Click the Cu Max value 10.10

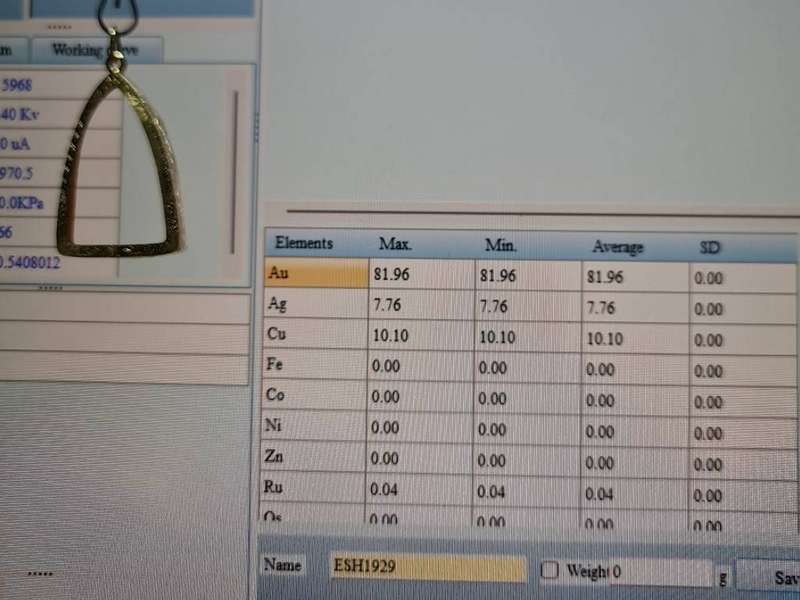click(390, 336)
